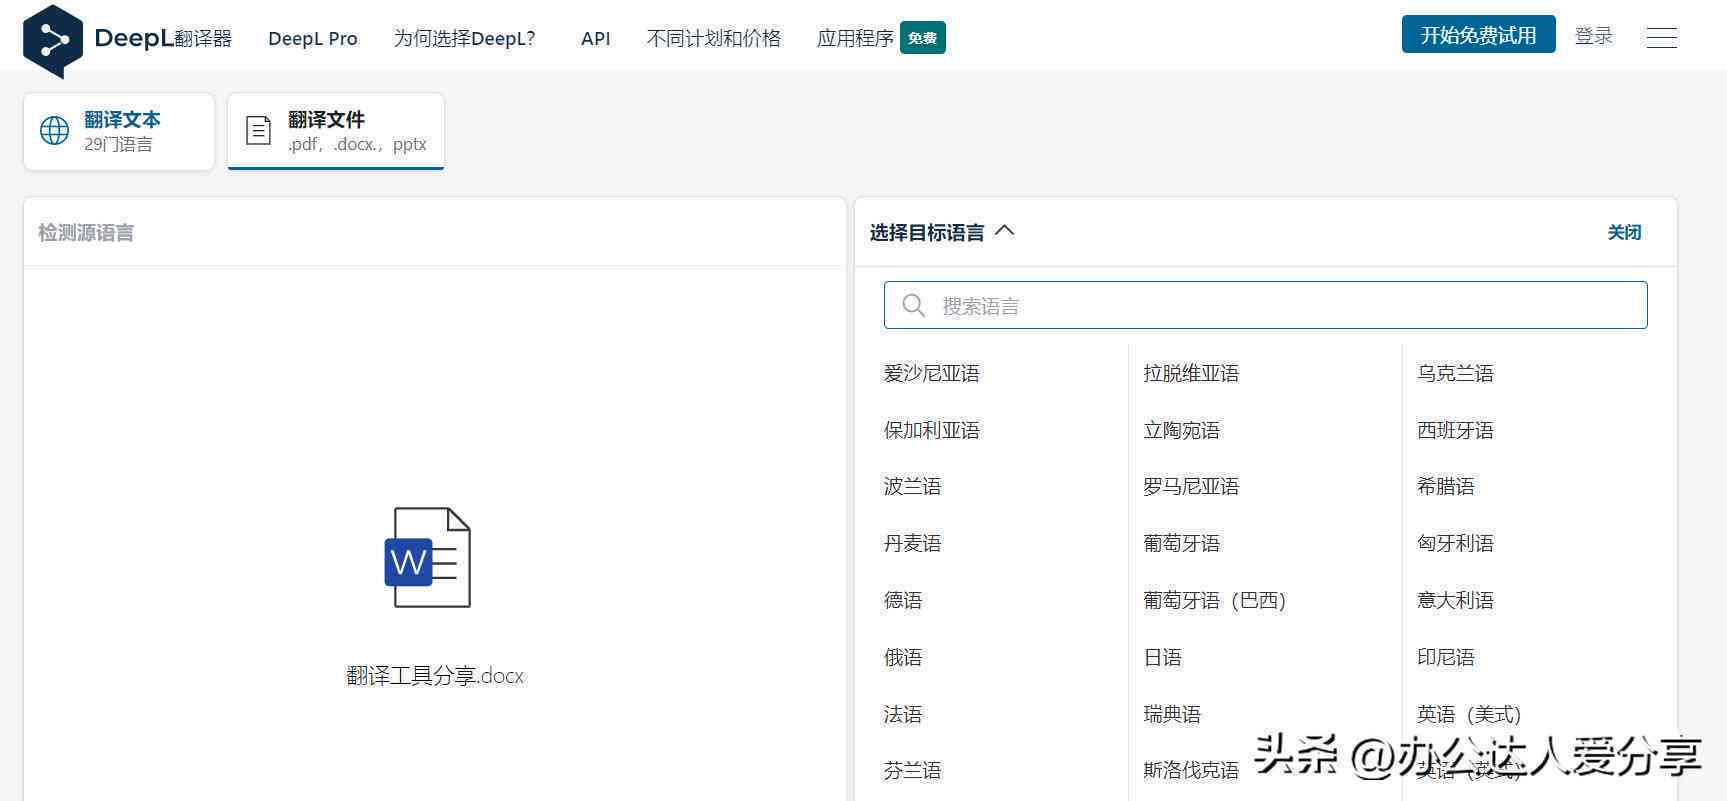Select 葡萄牙语（巴西） as target language
Image resolution: width=1727 pixels, height=801 pixels.
tap(1215, 600)
